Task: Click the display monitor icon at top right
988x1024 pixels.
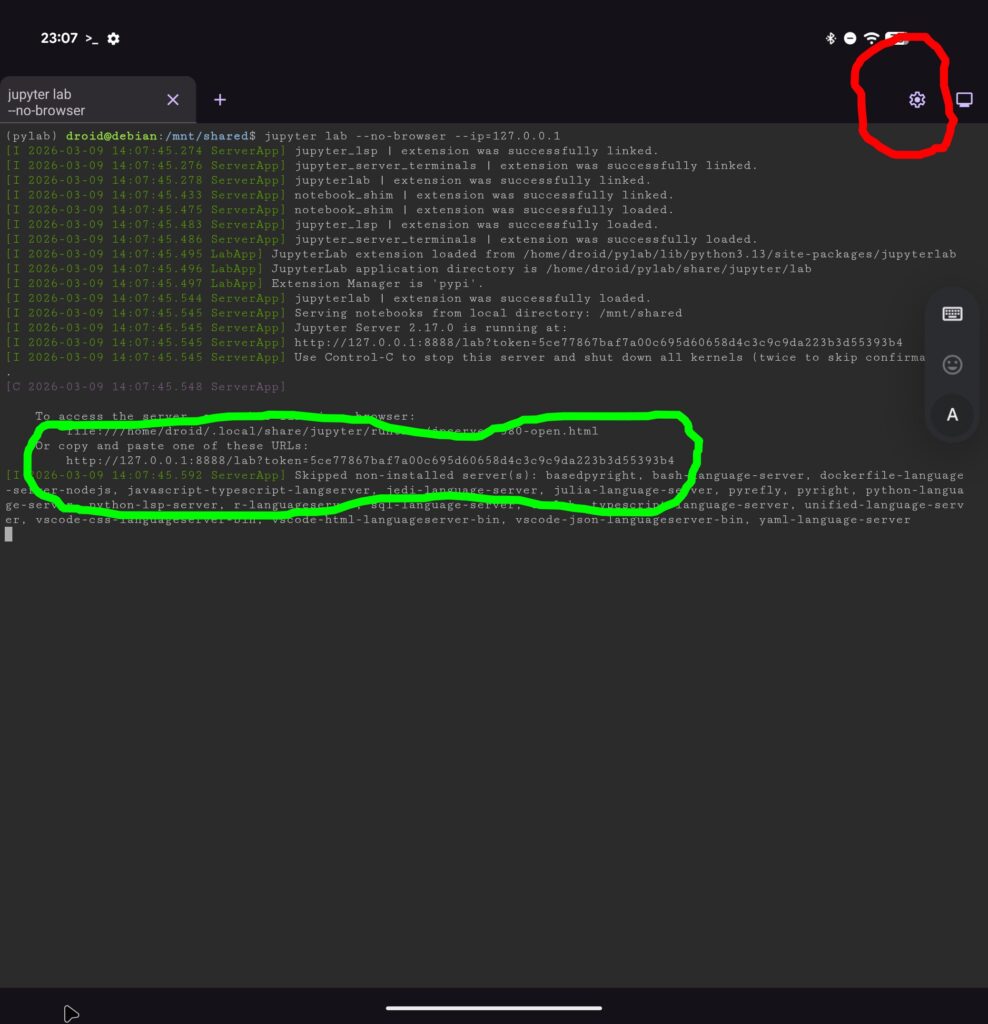Action: [x=964, y=100]
